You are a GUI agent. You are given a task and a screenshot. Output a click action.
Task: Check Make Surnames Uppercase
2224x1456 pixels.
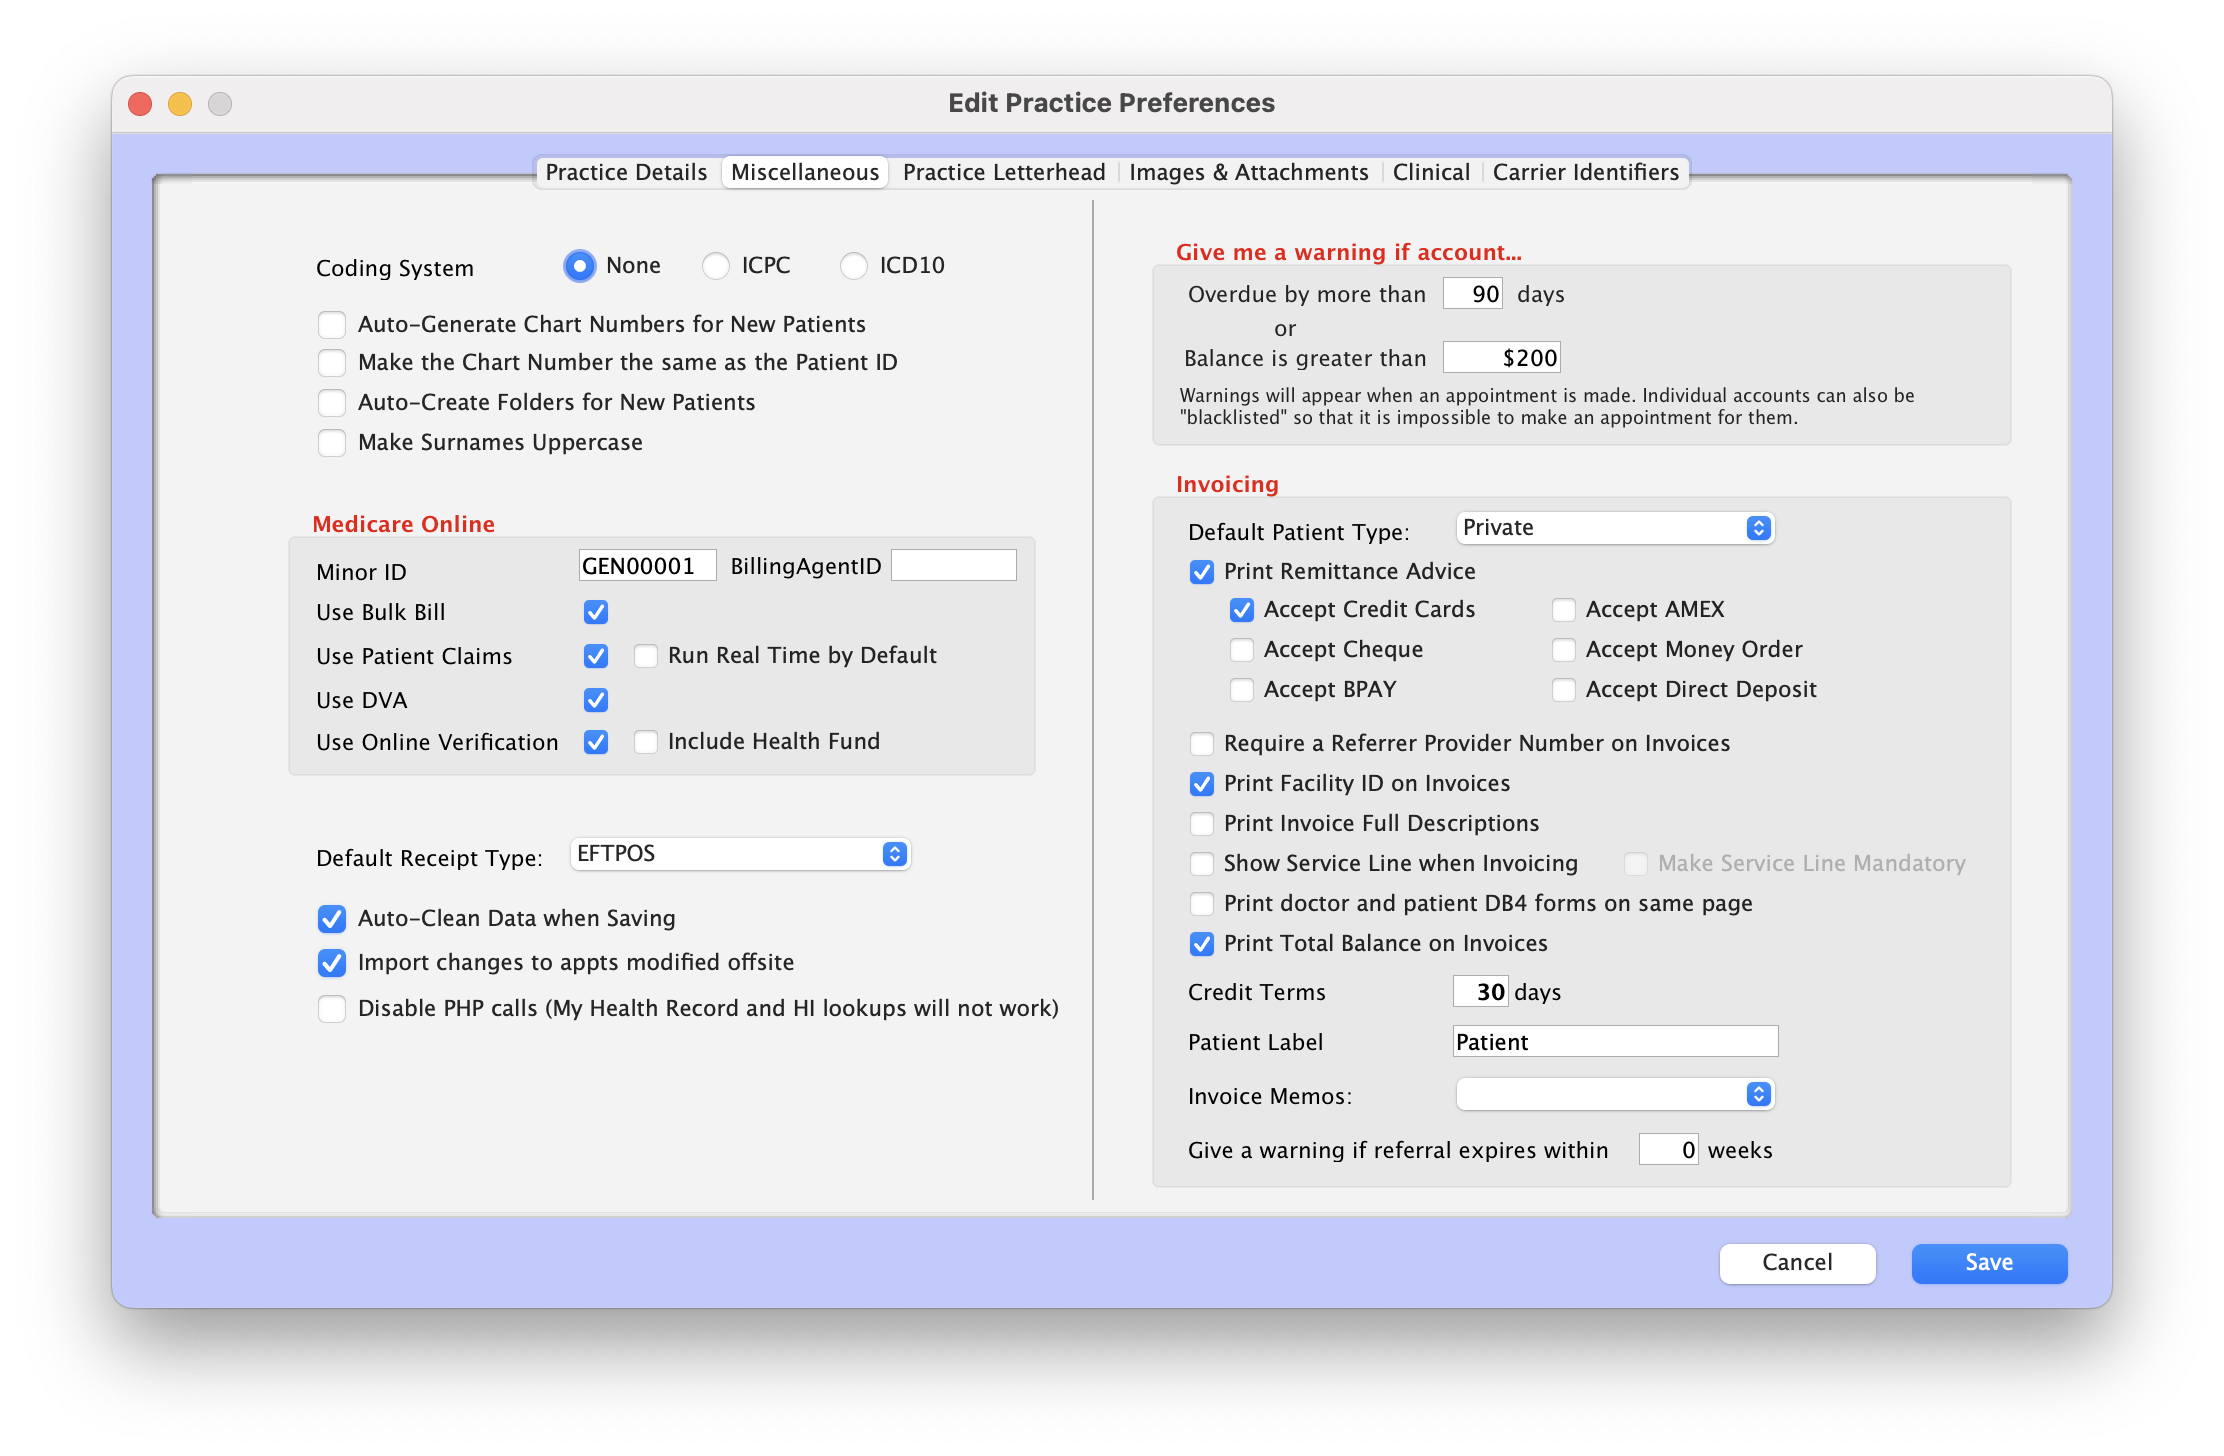pyautogui.click(x=332, y=443)
